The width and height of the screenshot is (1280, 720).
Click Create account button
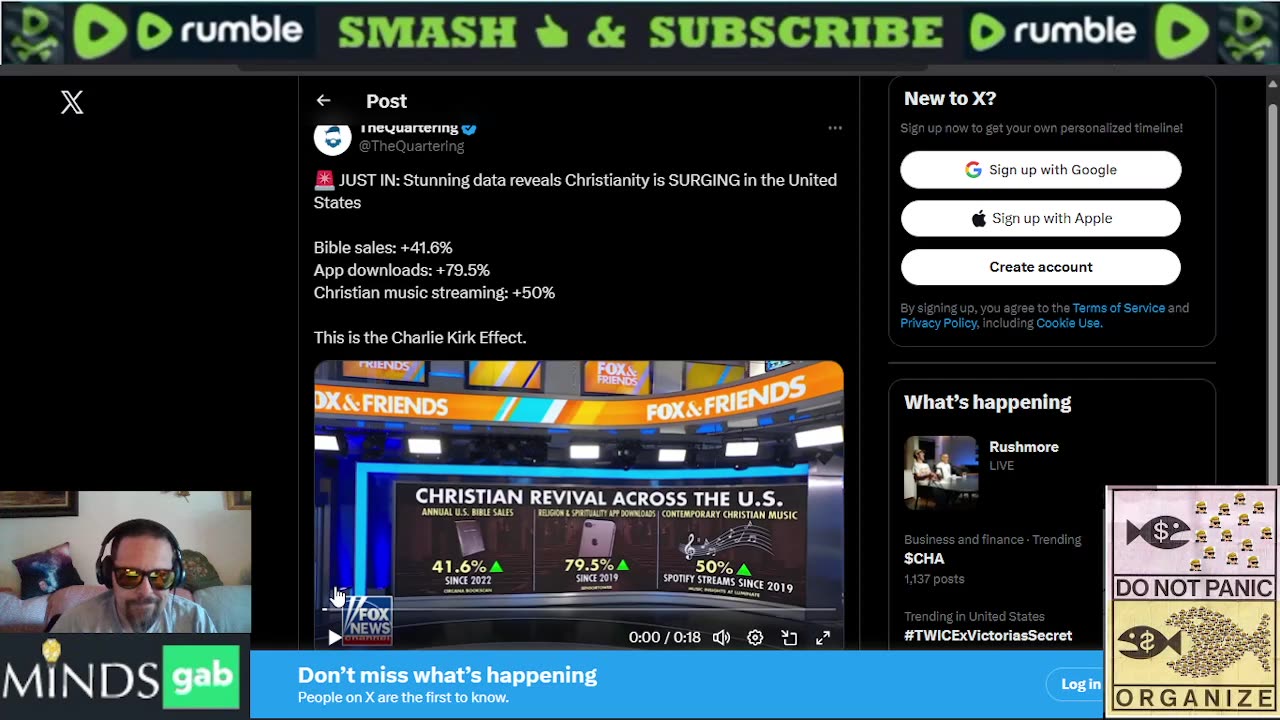click(1041, 267)
